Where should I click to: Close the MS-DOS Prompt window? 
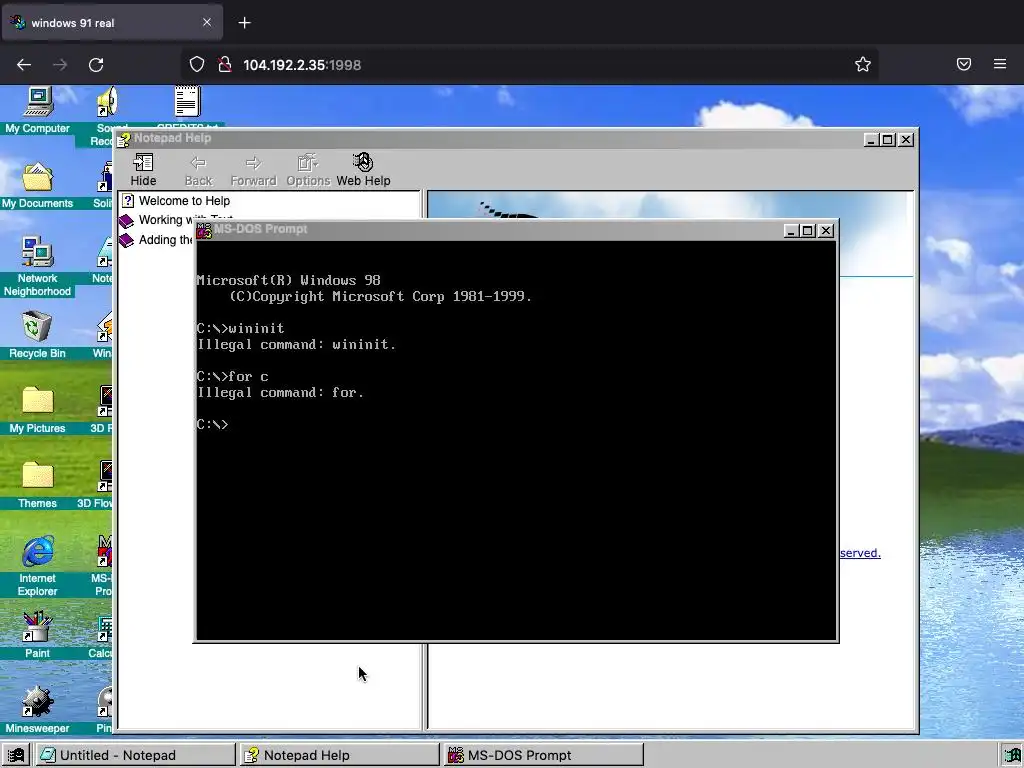click(826, 231)
